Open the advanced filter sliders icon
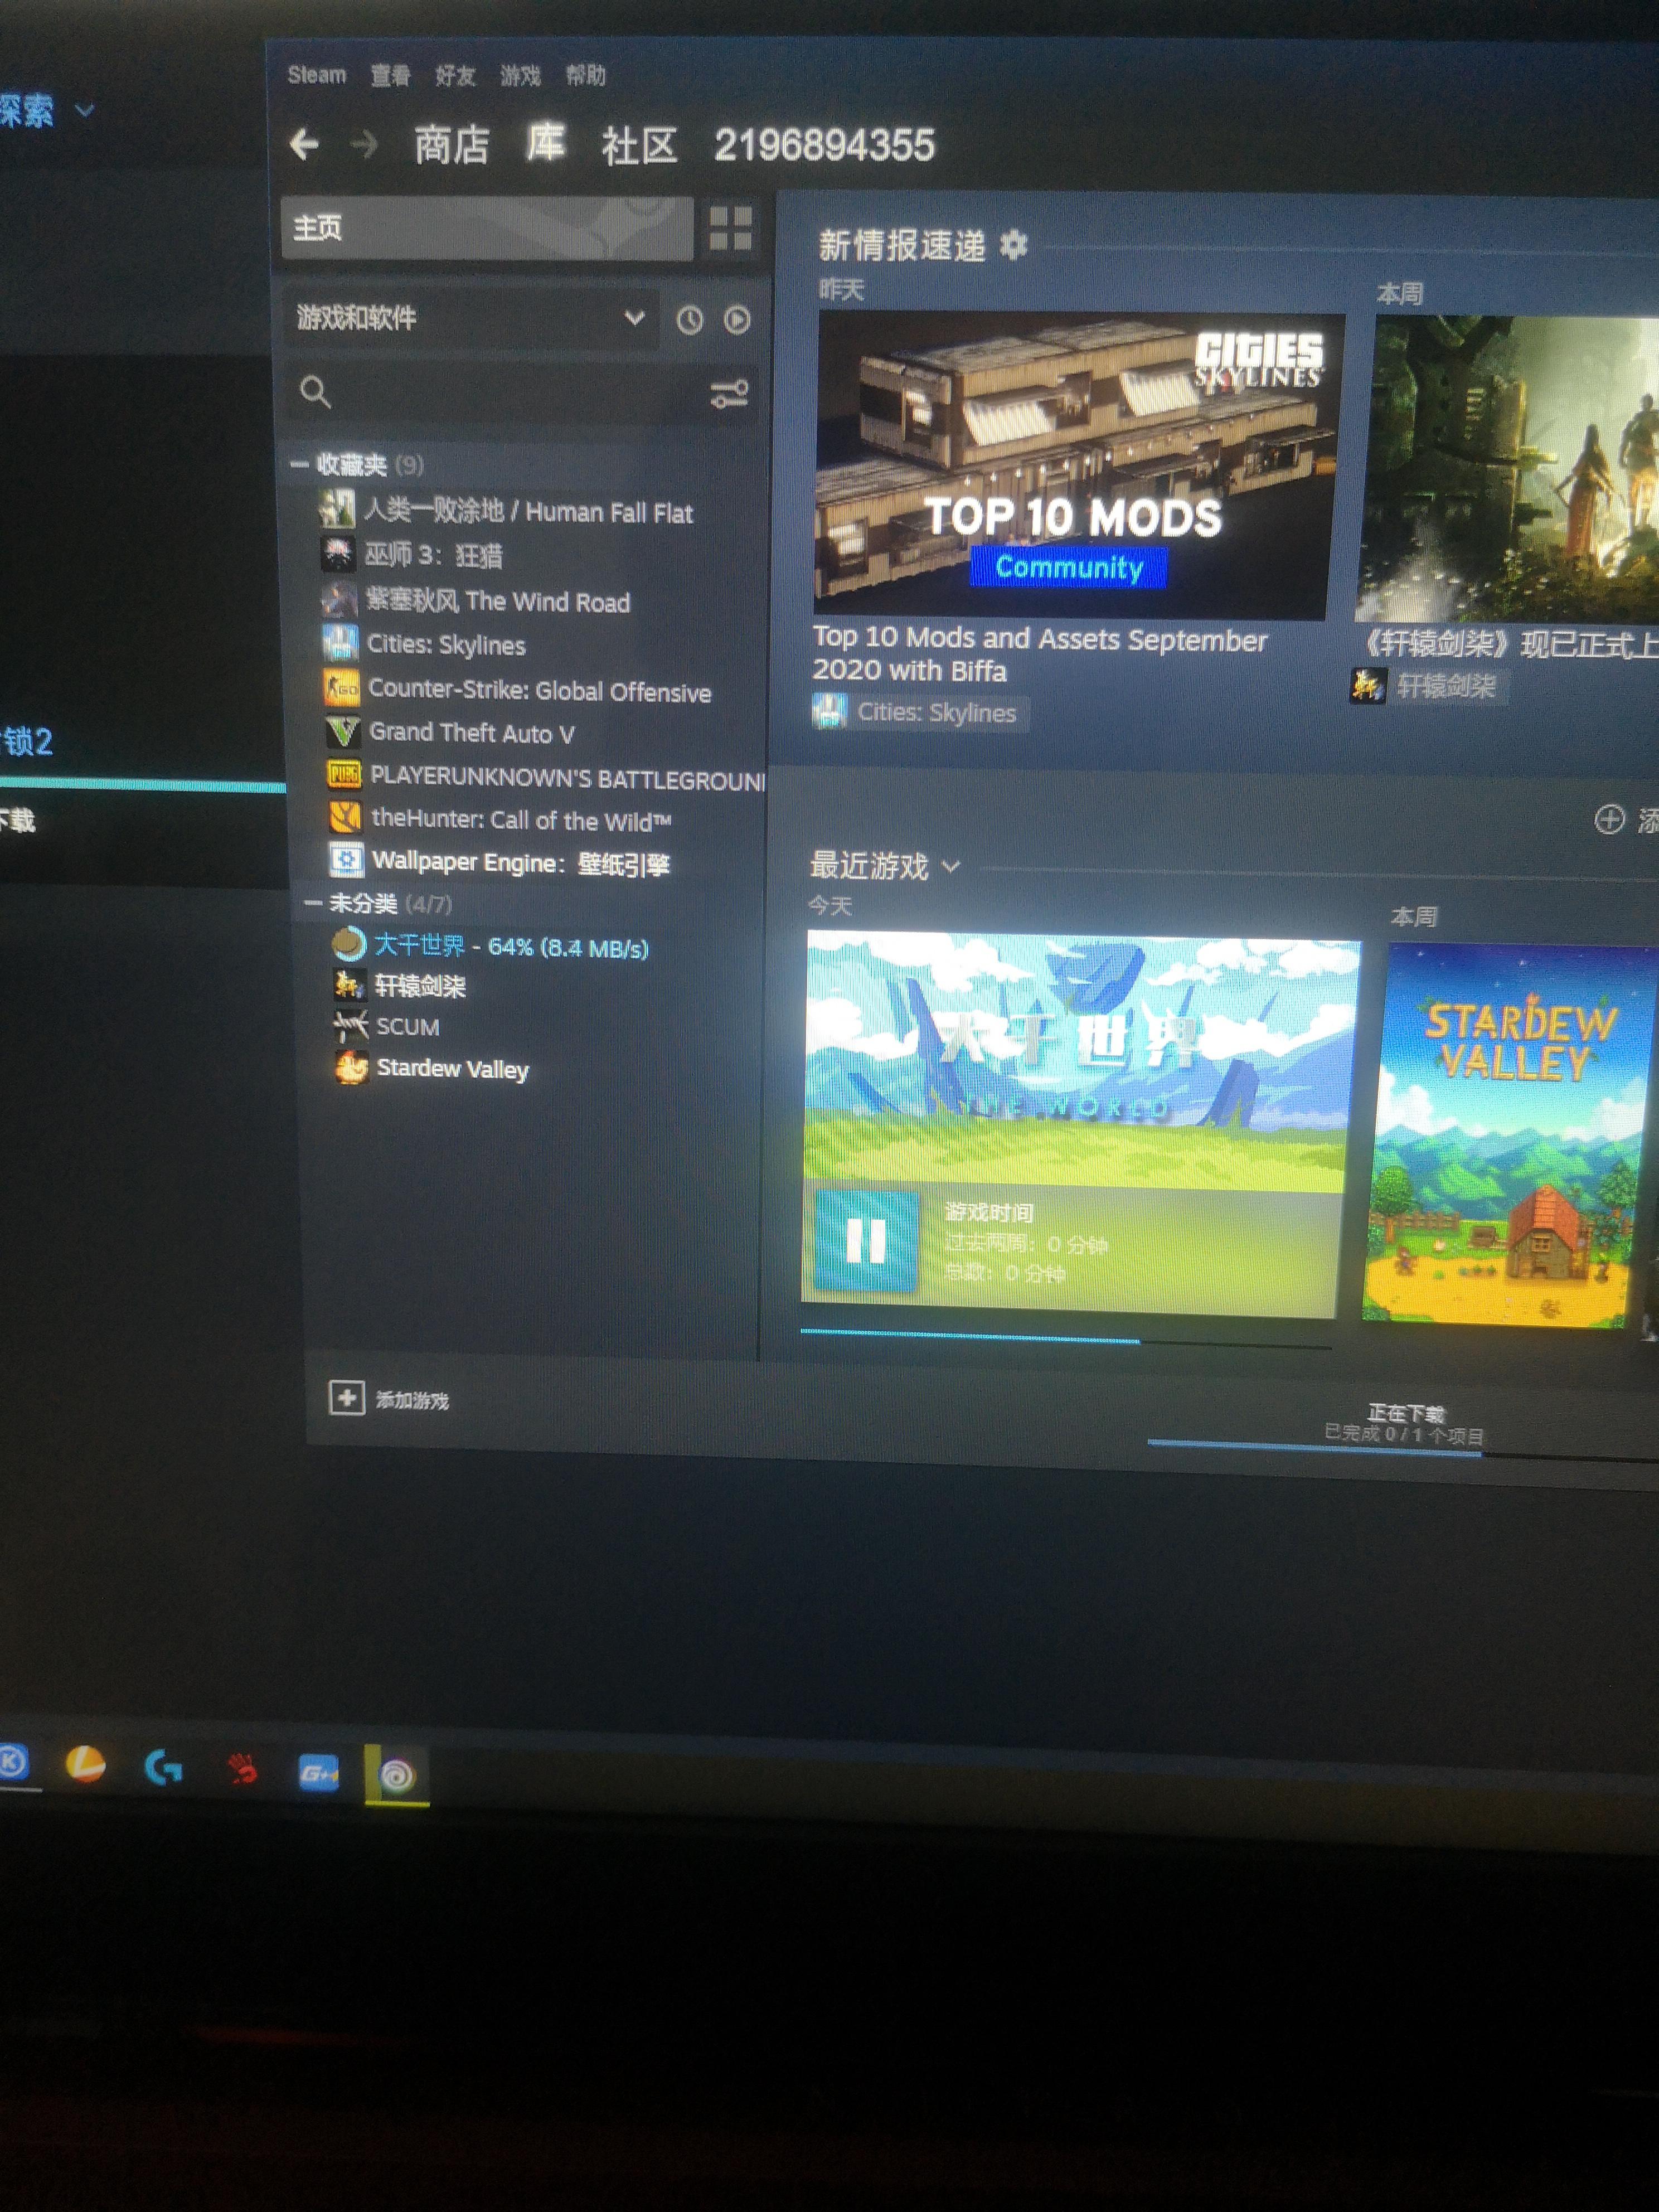The width and height of the screenshot is (1659, 2212). pyautogui.click(x=729, y=394)
